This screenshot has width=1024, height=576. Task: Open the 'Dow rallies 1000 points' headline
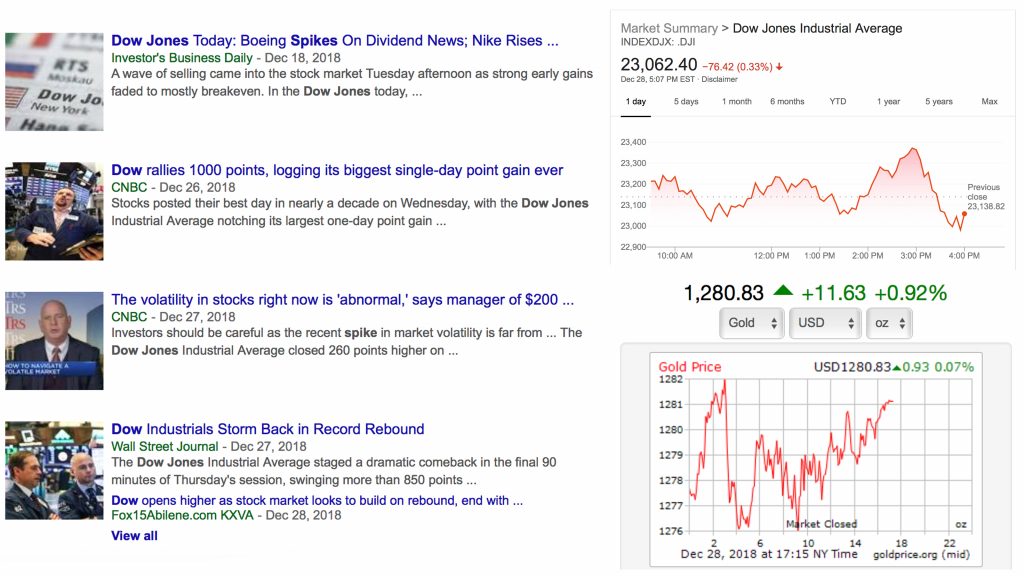(x=337, y=170)
